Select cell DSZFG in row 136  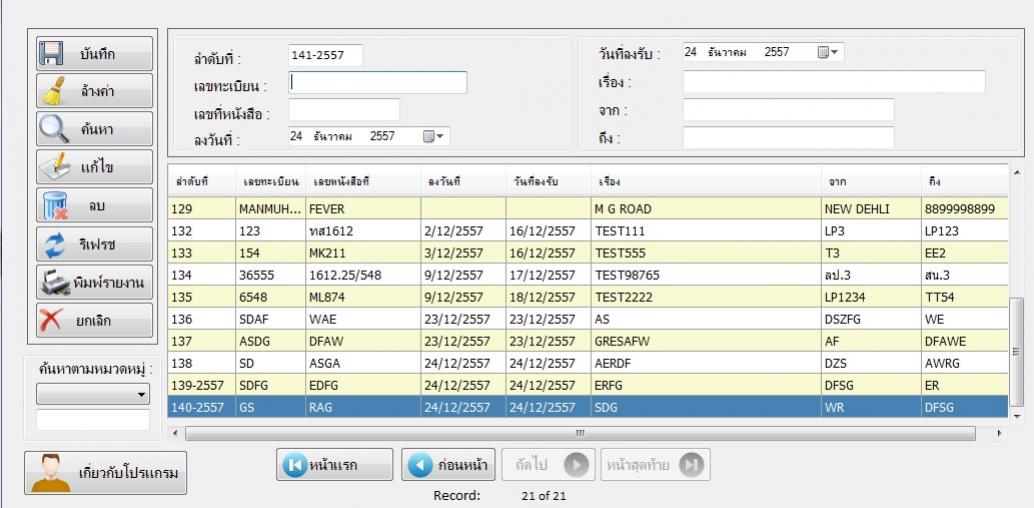tap(871, 320)
